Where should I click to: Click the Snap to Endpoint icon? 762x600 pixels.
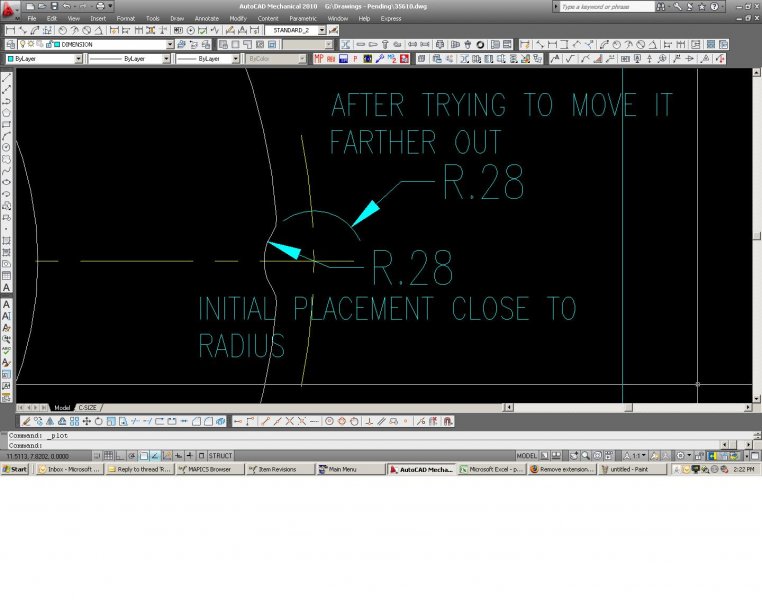click(265, 421)
